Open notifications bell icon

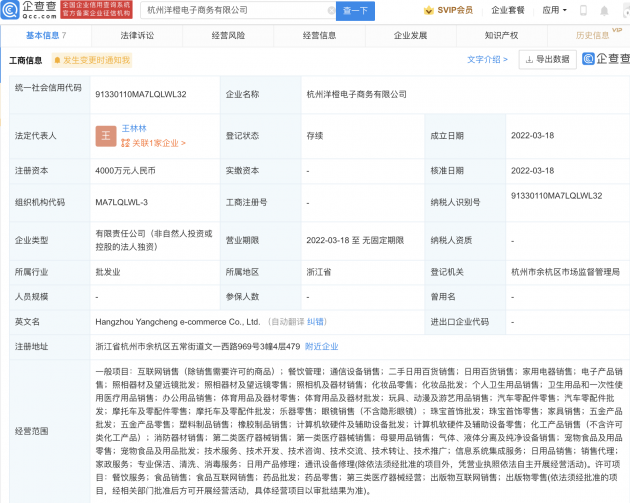[x=604, y=11]
